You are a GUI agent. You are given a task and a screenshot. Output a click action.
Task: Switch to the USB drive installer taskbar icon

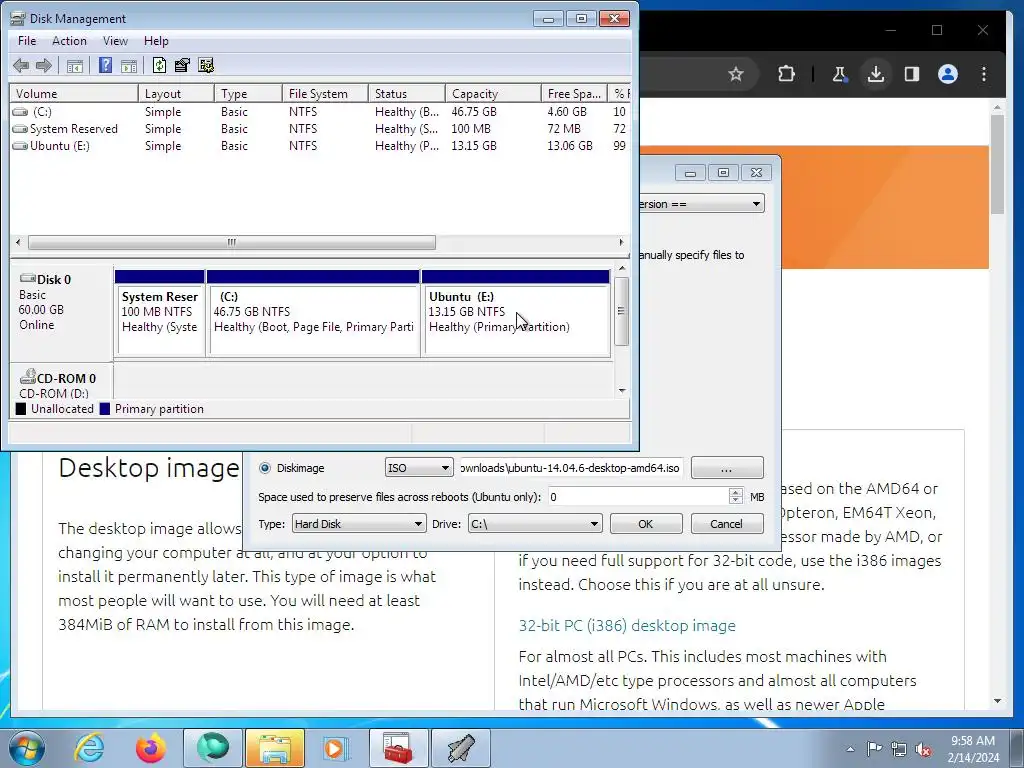pos(461,748)
